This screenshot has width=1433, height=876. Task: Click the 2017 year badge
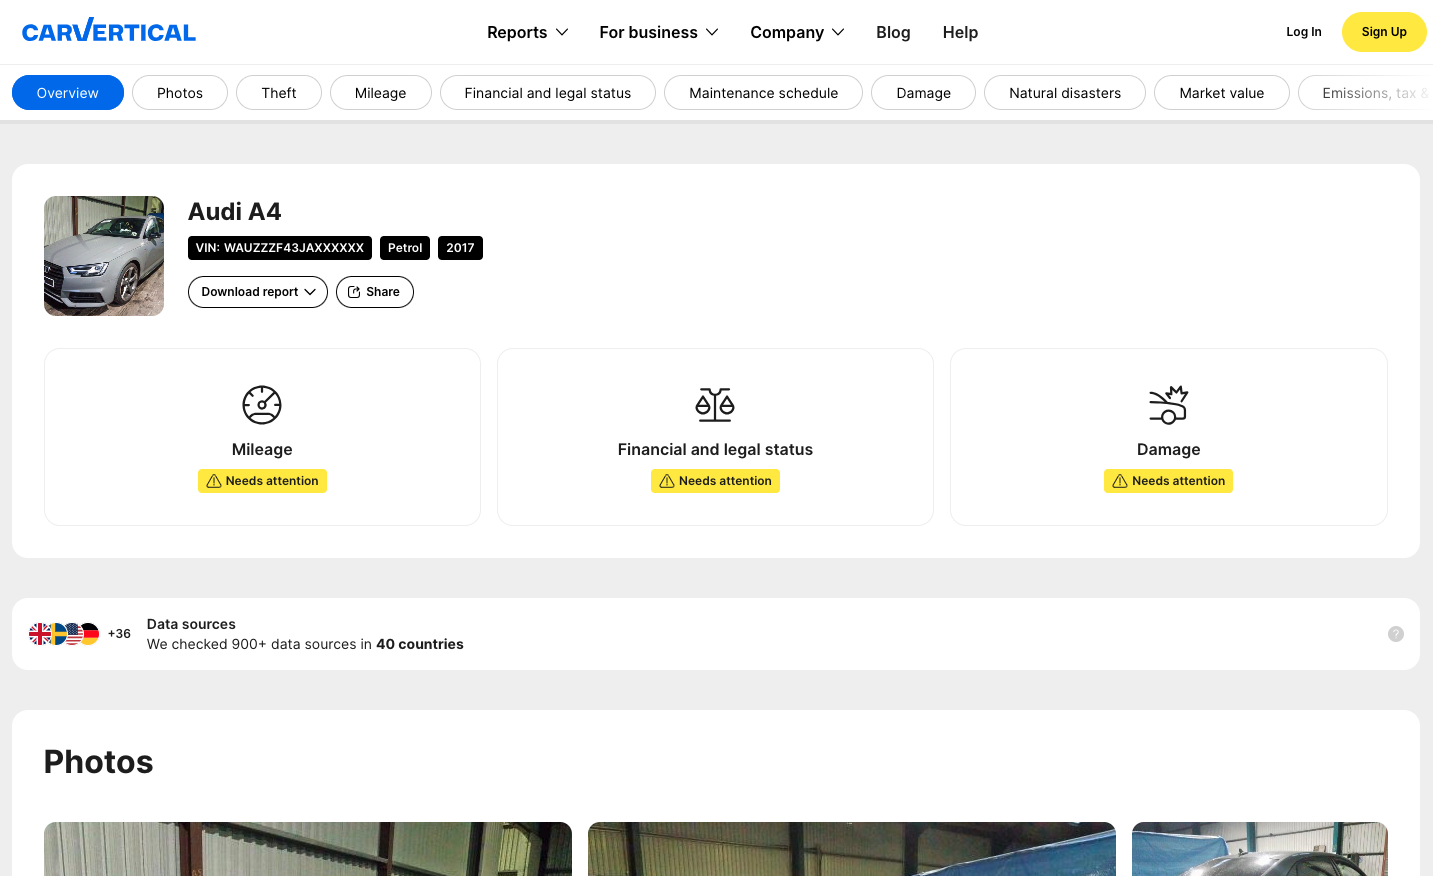tap(460, 248)
